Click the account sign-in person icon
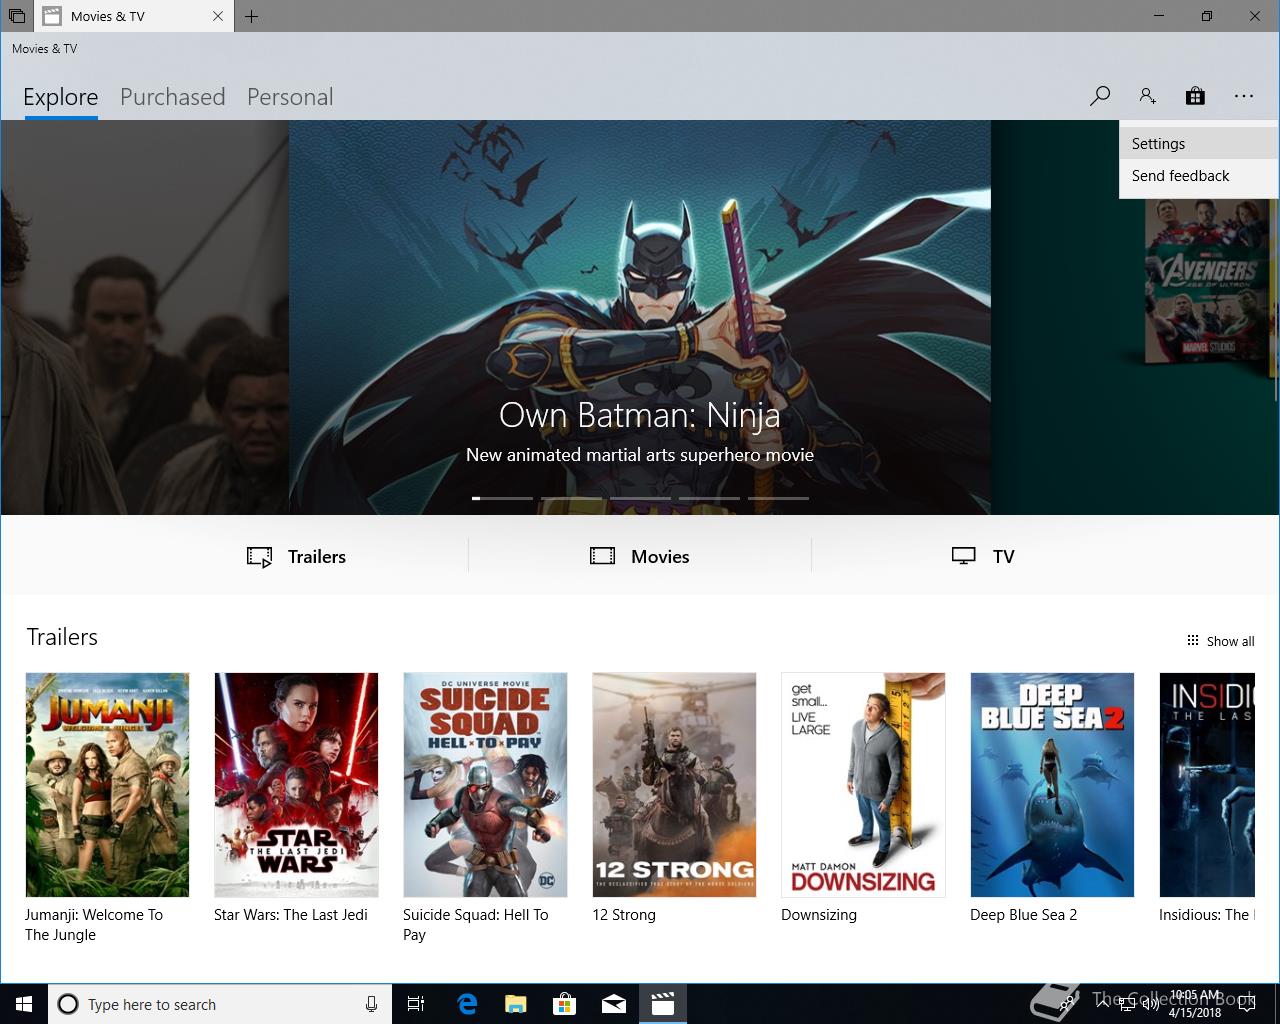Viewport: 1280px width, 1024px height. pyautogui.click(x=1147, y=96)
